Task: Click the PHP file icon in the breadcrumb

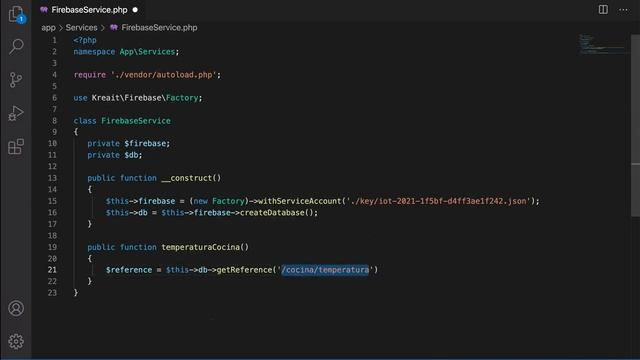Action: tap(114, 27)
